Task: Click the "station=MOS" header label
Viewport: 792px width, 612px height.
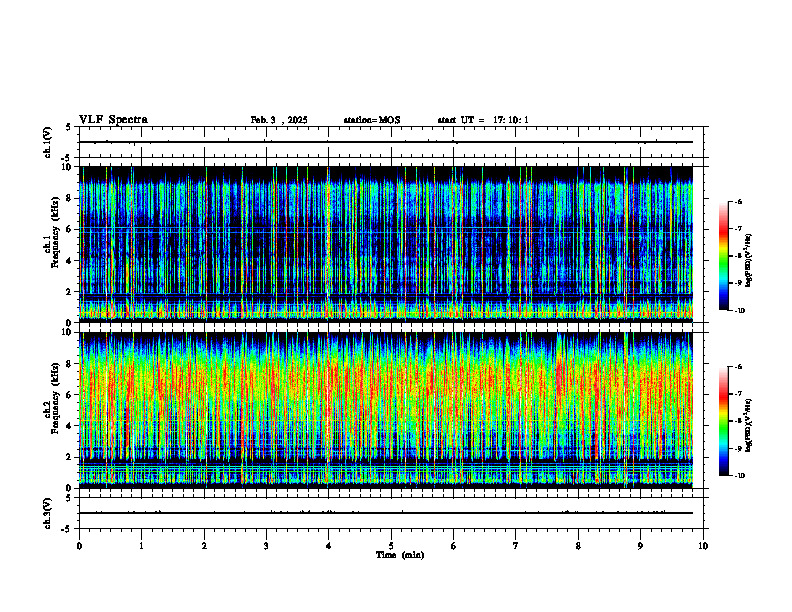Action: (372, 120)
